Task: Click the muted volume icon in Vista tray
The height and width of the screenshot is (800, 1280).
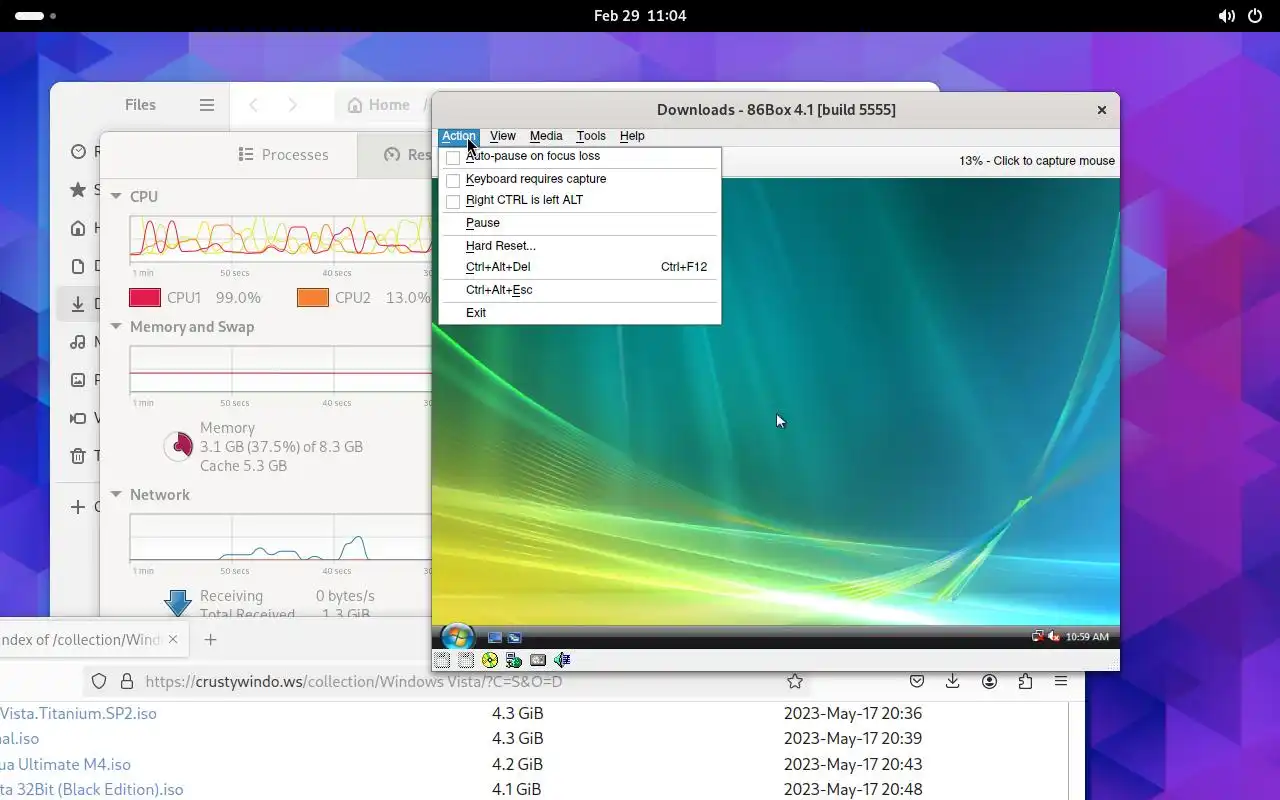Action: (x=1053, y=636)
